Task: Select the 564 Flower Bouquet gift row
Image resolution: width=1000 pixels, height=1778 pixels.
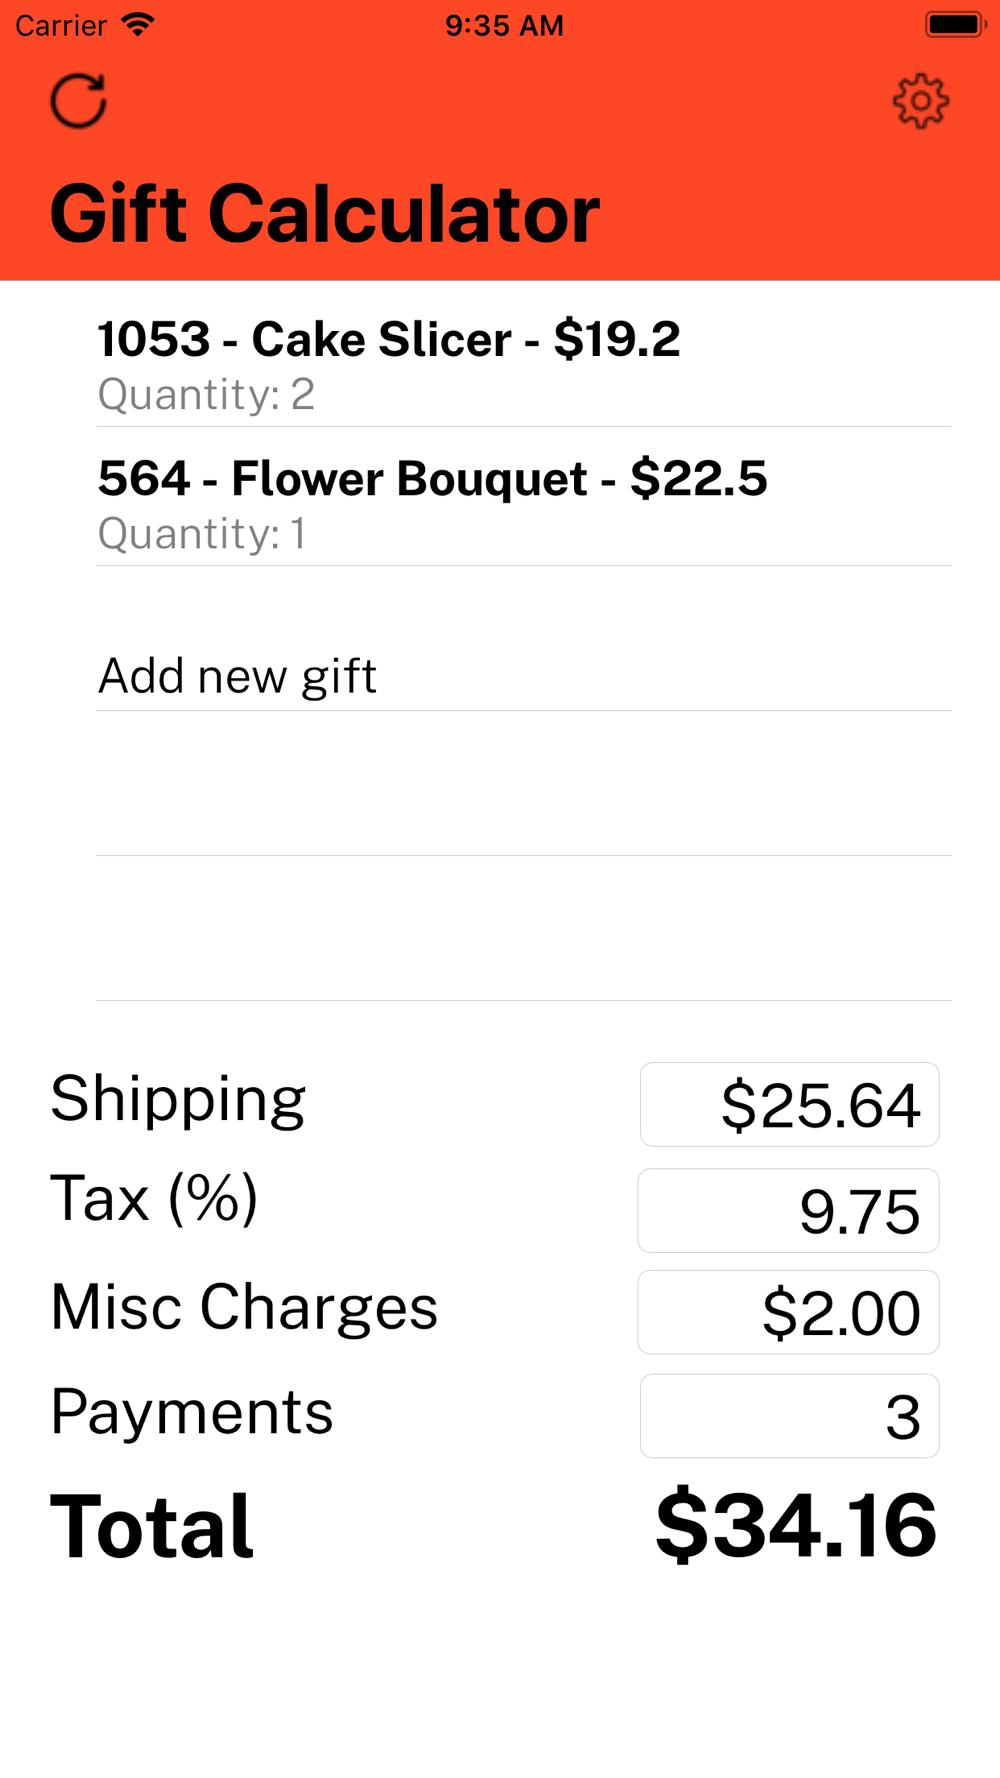Action: [x=500, y=497]
